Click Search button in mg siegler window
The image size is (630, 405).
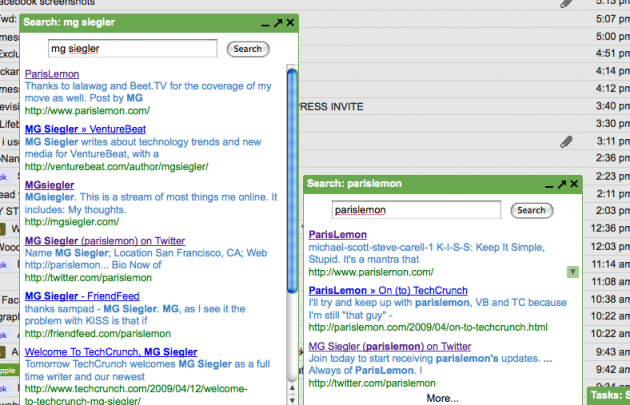248,49
